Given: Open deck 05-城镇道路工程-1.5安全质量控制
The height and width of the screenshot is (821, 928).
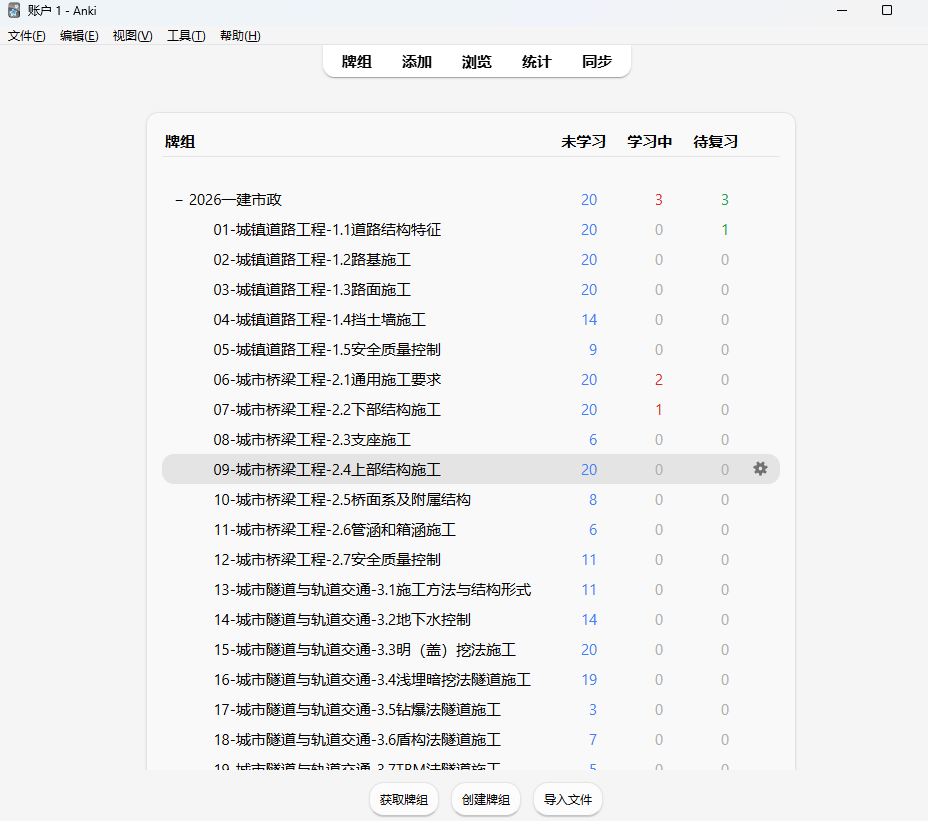Looking at the screenshot, I should coord(327,350).
